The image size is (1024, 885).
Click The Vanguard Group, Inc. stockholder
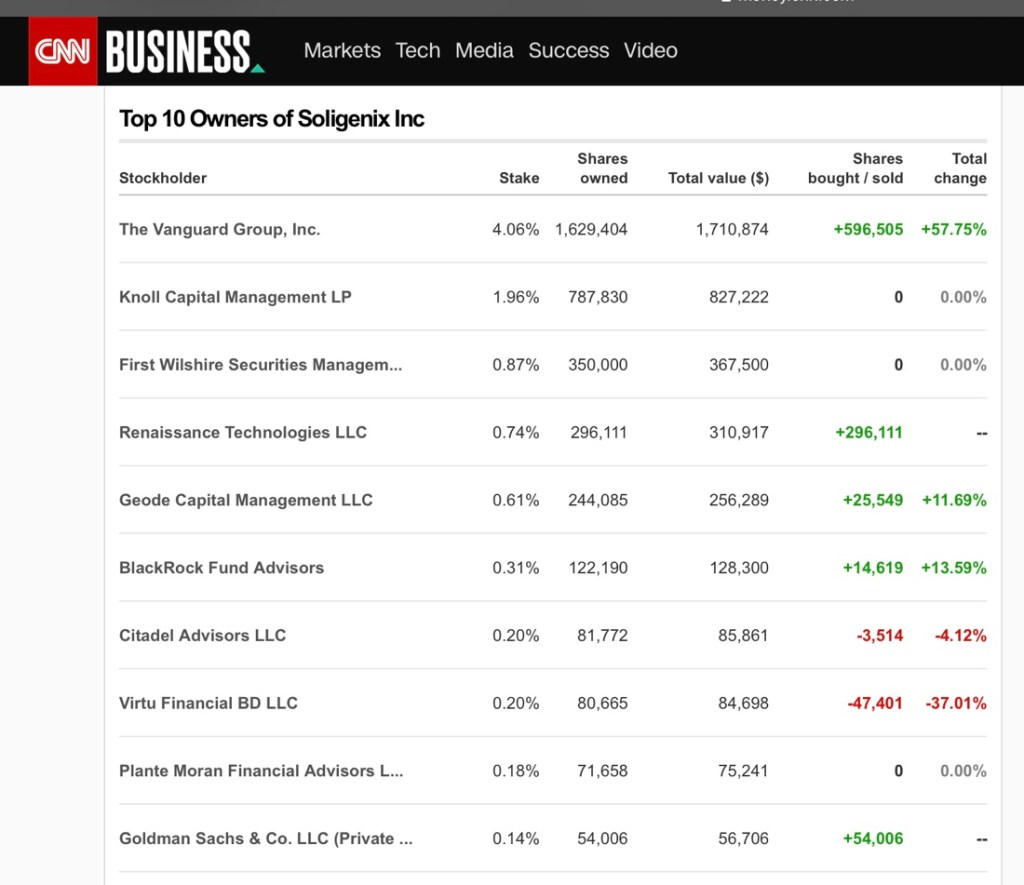(219, 229)
